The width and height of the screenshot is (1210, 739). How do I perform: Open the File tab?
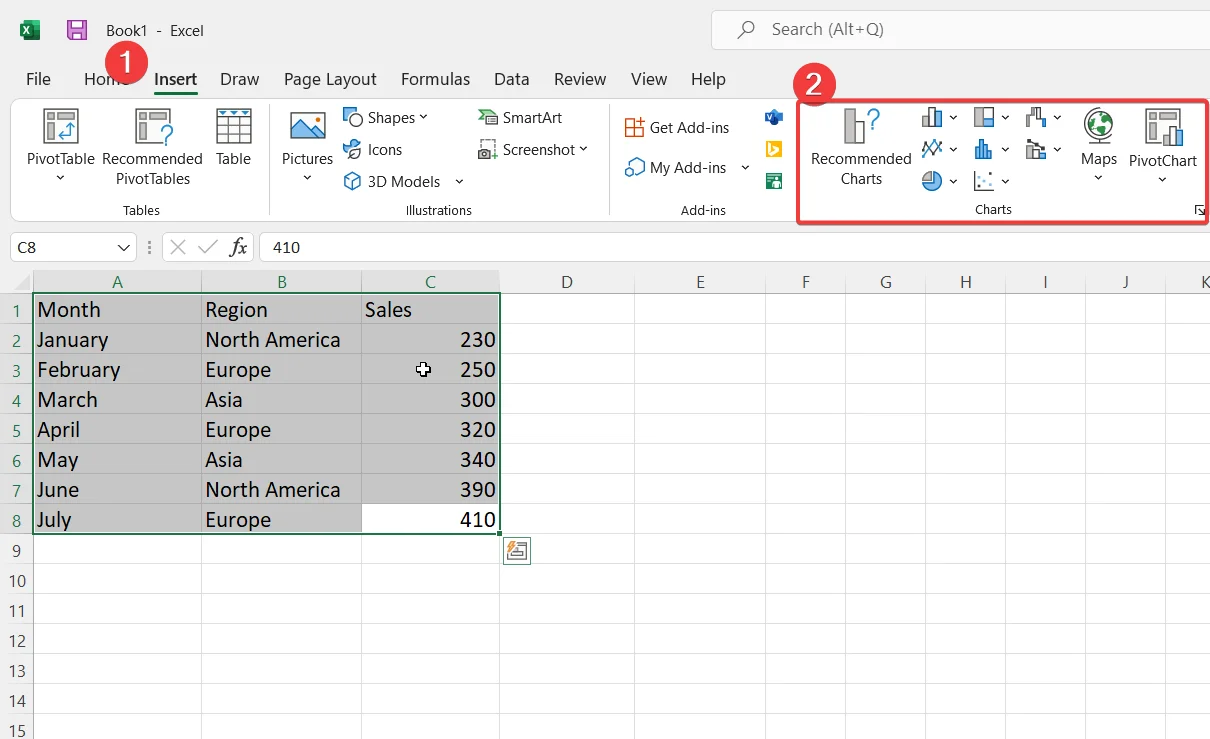pyautogui.click(x=38, y=79)
